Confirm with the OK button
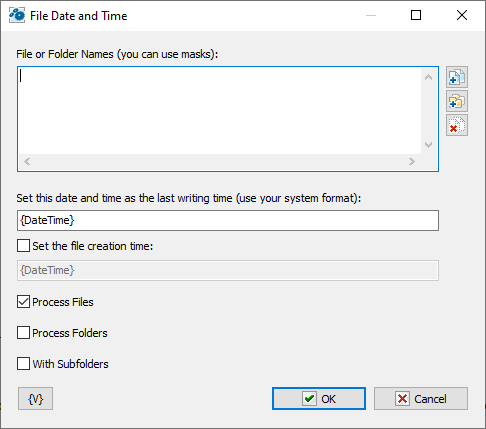 (x=319, y=398)
